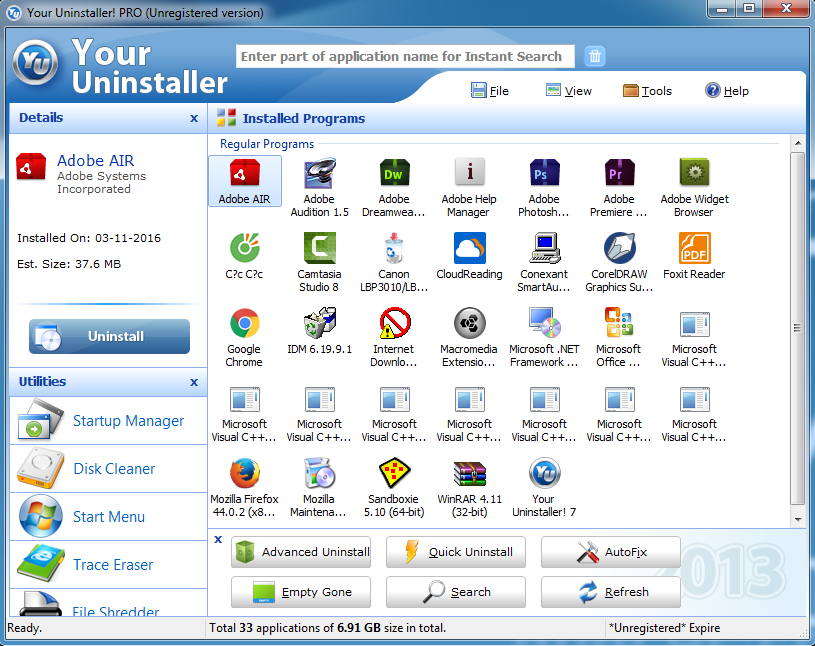This screenshot has height=646, width=815.
Task: Select the Adobe Photoshop program icon
Action: pos(544,174)
